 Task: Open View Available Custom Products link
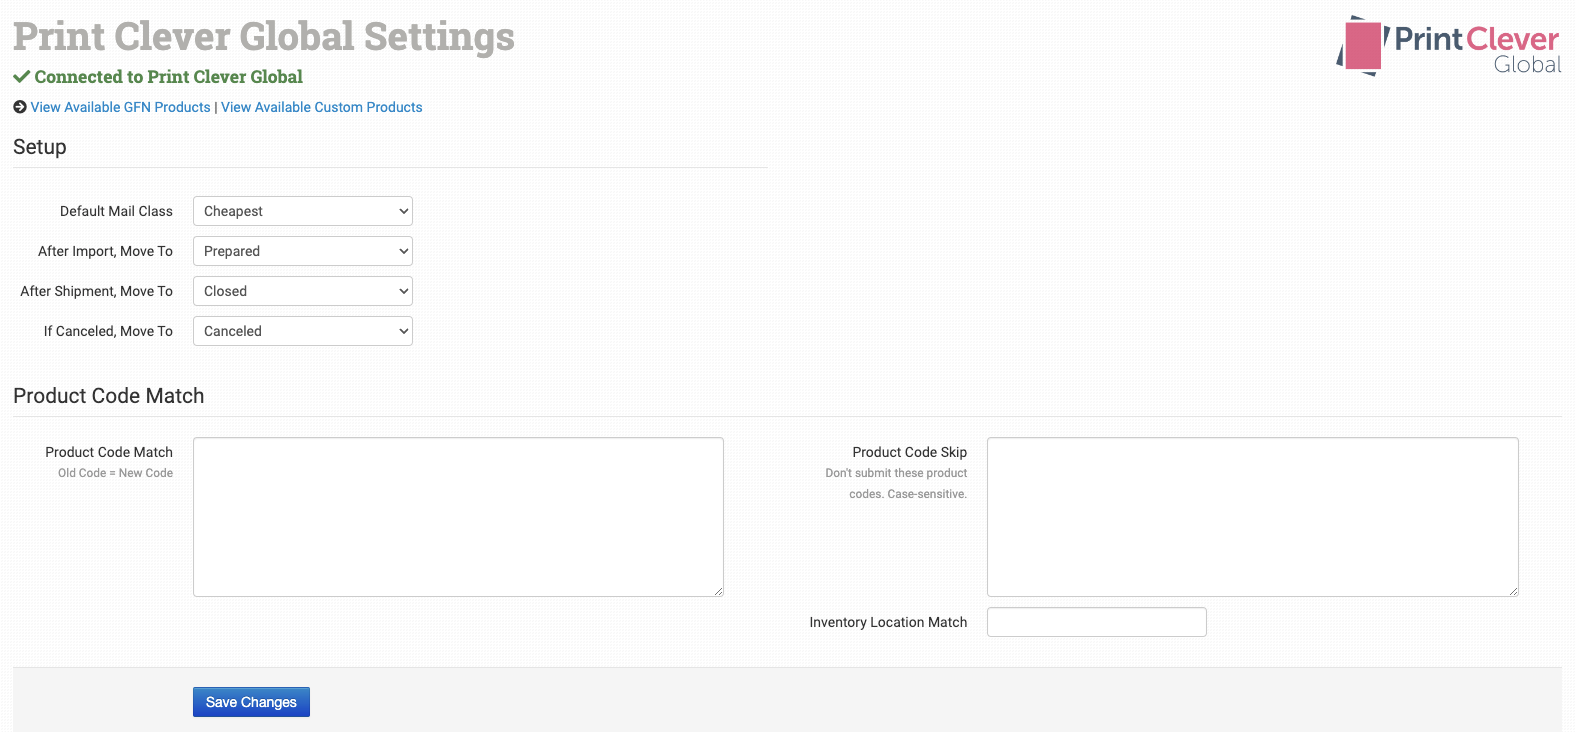click(321, 107)
